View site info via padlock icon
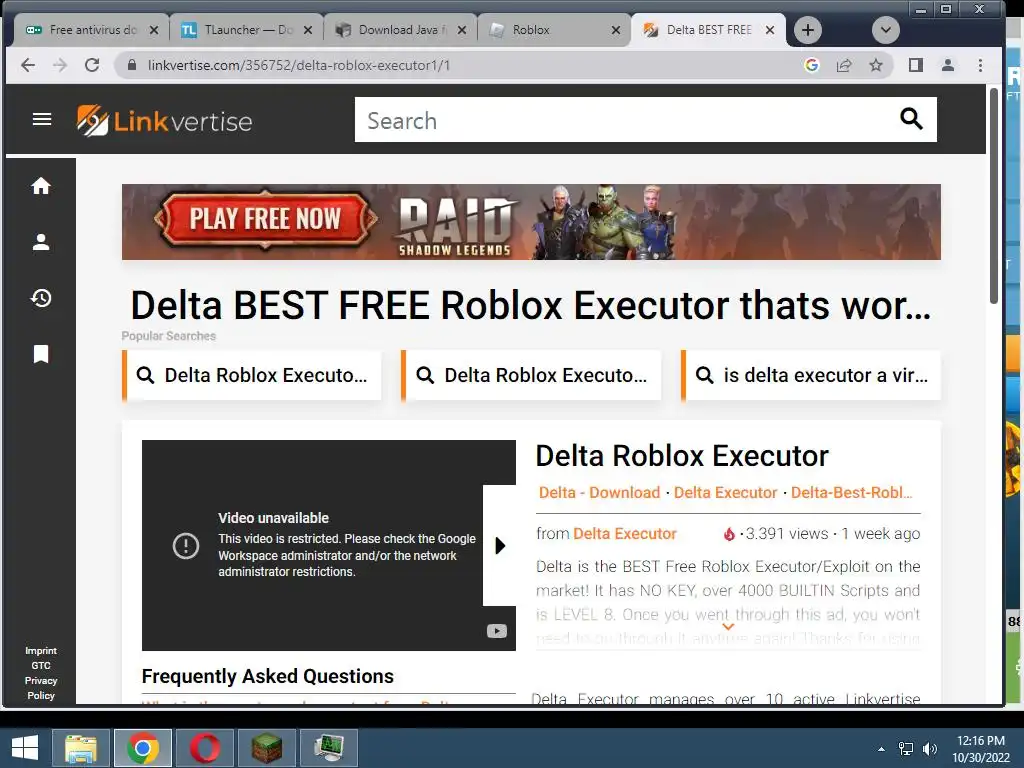The image size is (1024, 768). (132, 65)
